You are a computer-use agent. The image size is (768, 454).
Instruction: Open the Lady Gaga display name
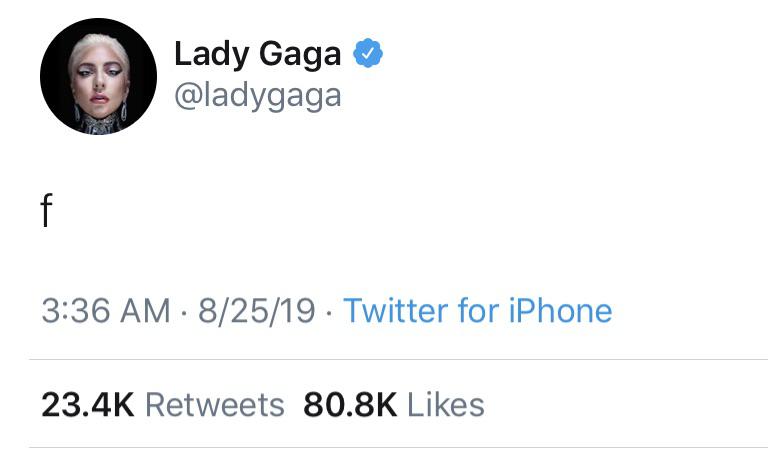tap(258, 54)
